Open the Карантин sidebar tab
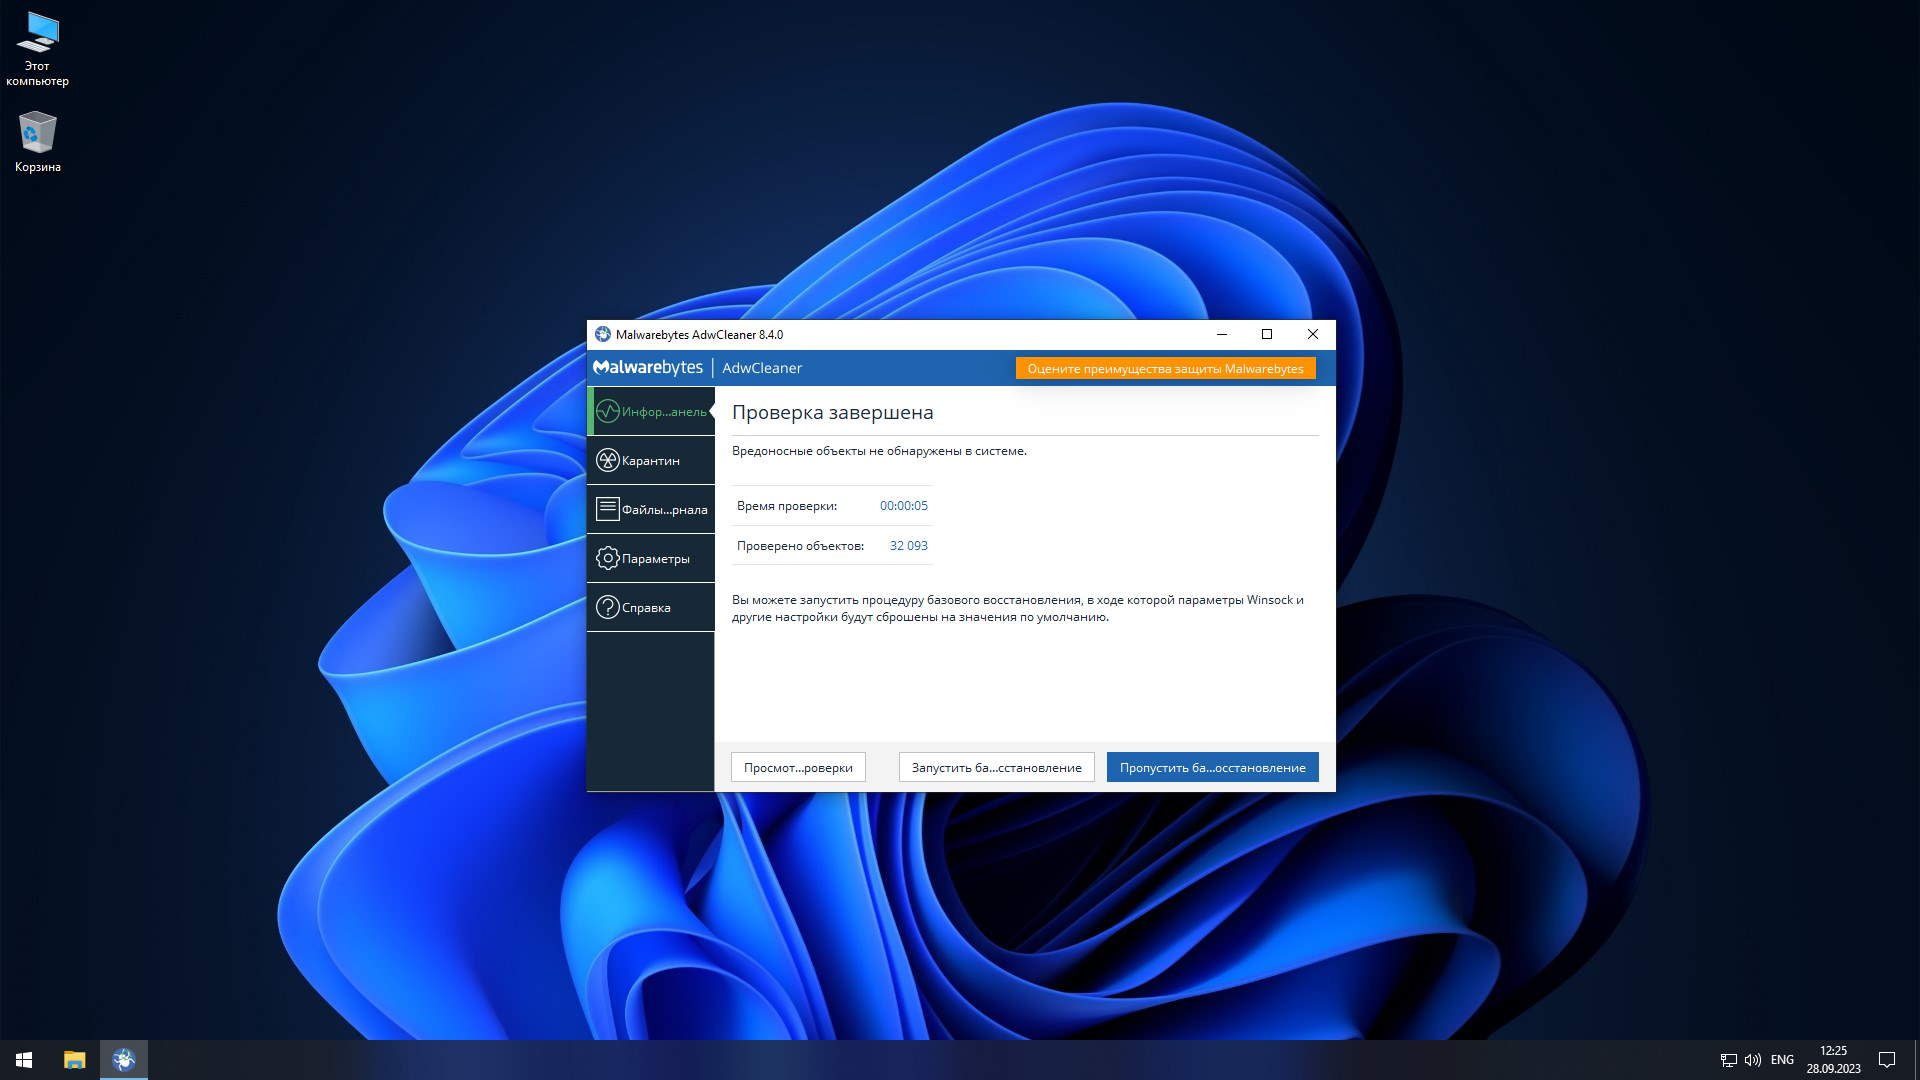Screen dimensions: 1920x1080 (651, 460)
